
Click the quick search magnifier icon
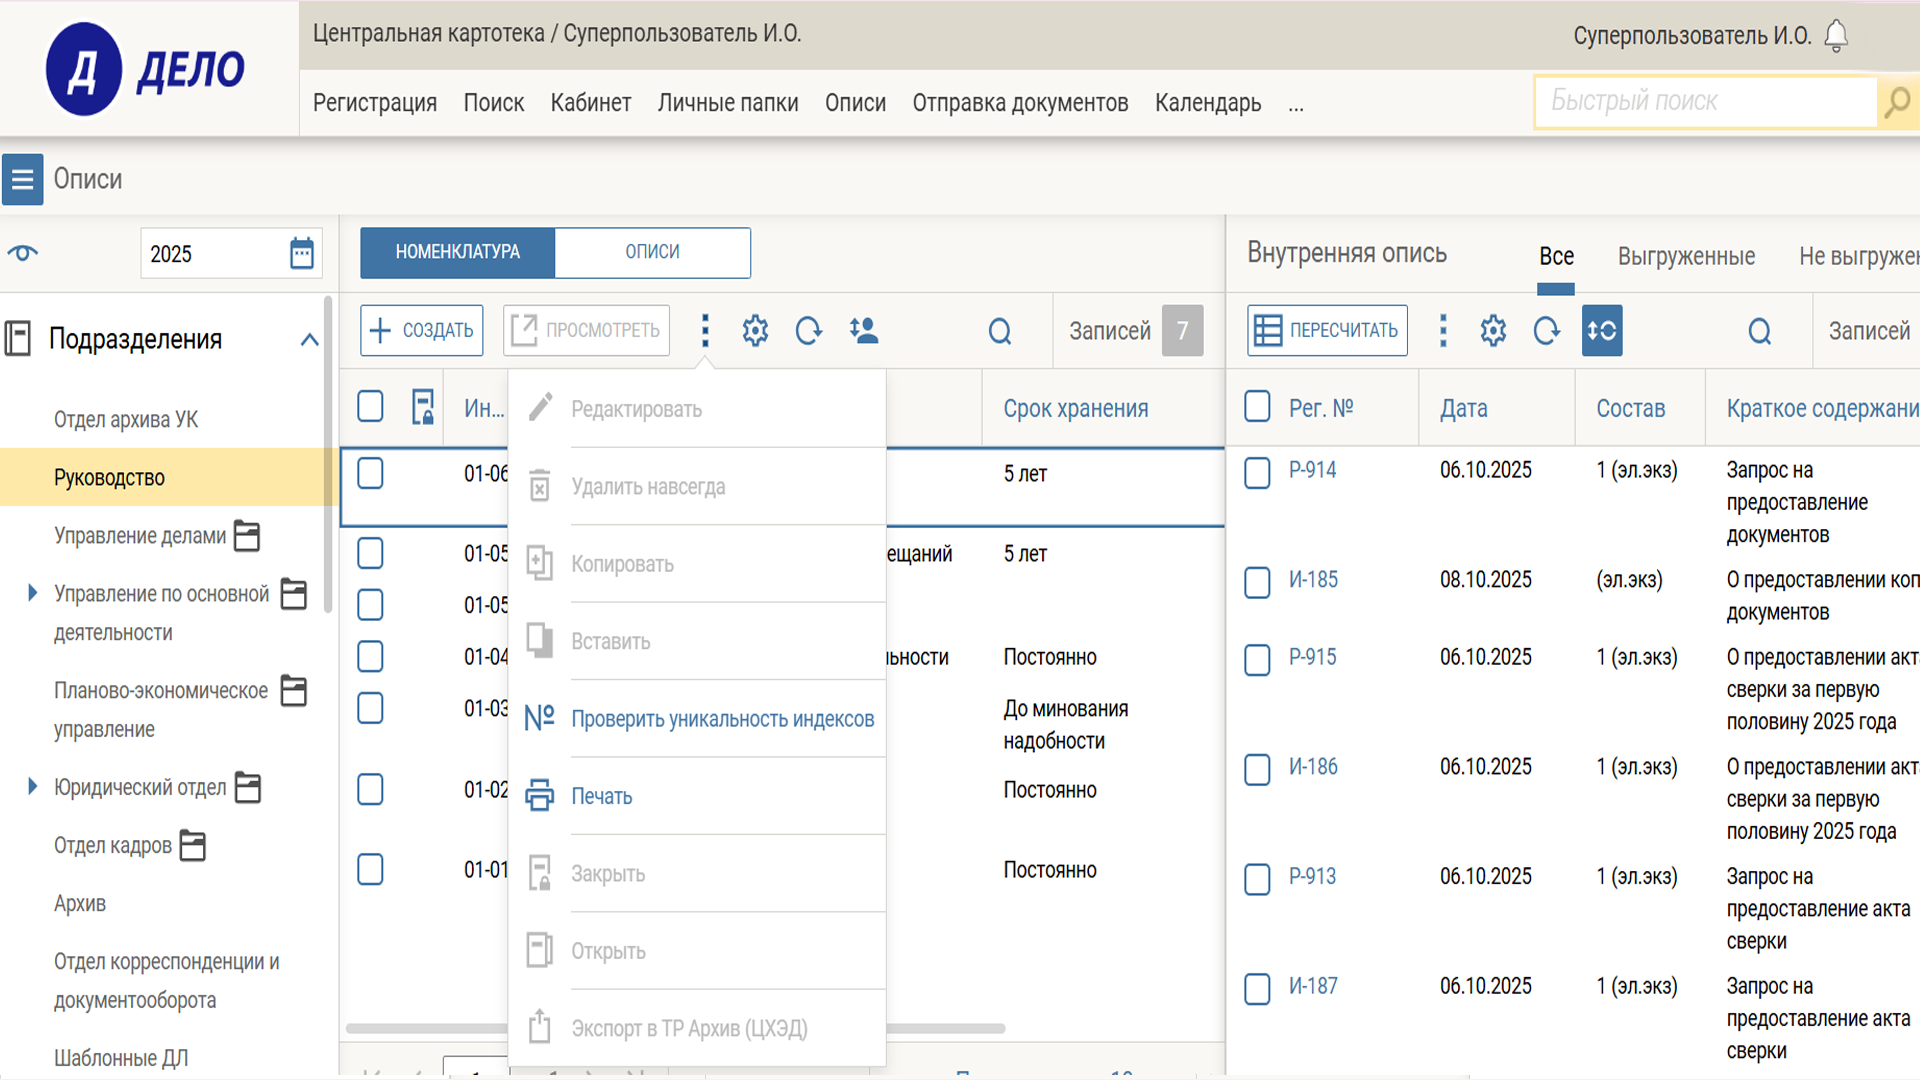(x=1897, y=102)
